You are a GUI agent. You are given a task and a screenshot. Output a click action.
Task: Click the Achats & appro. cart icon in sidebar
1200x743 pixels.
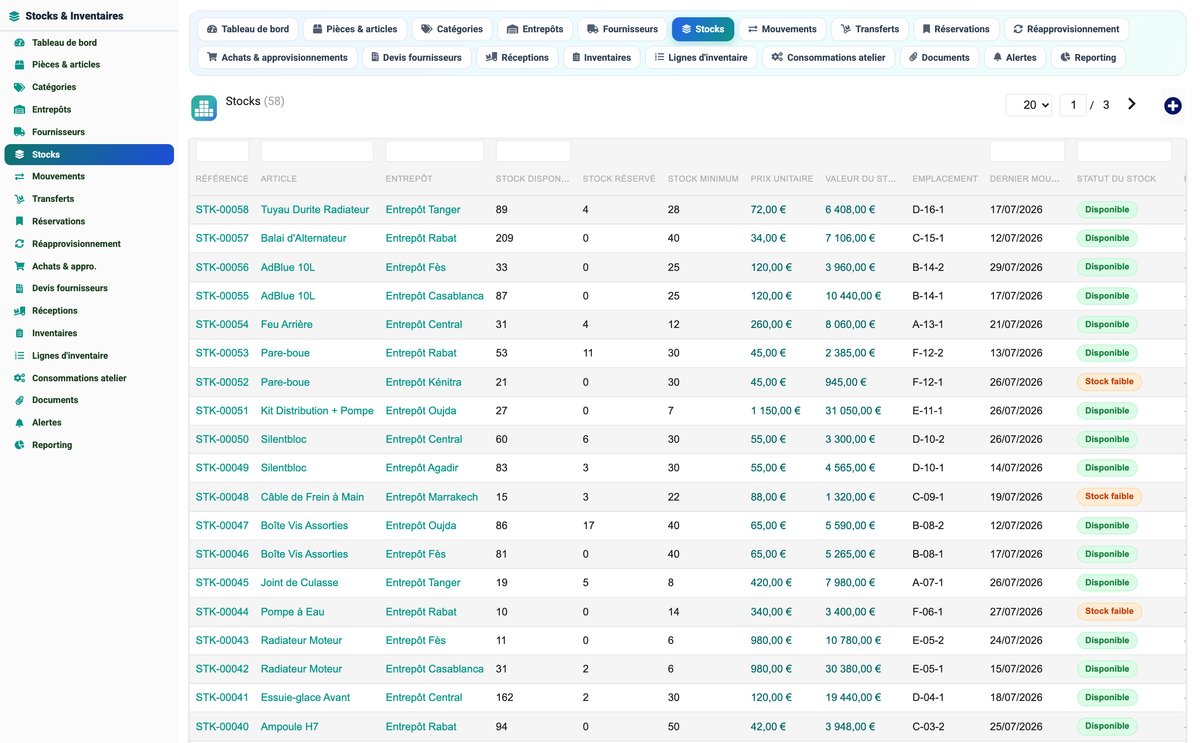point(19,266)
